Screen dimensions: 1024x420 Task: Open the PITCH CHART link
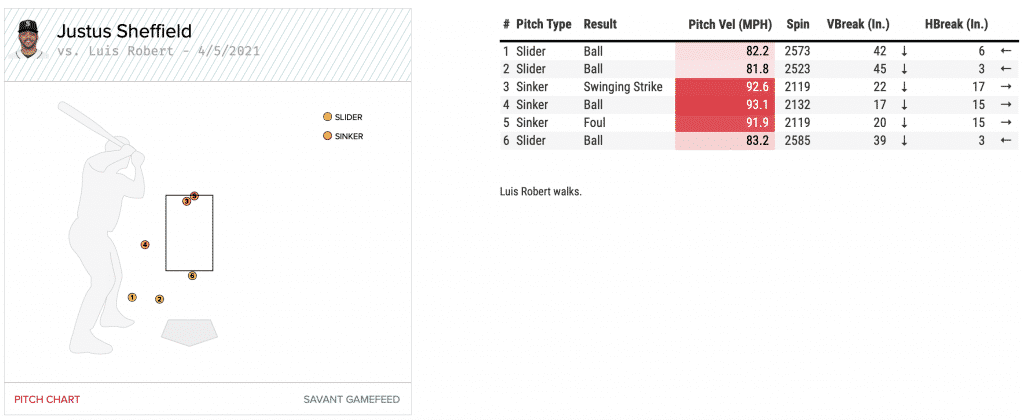click(47, 399)
